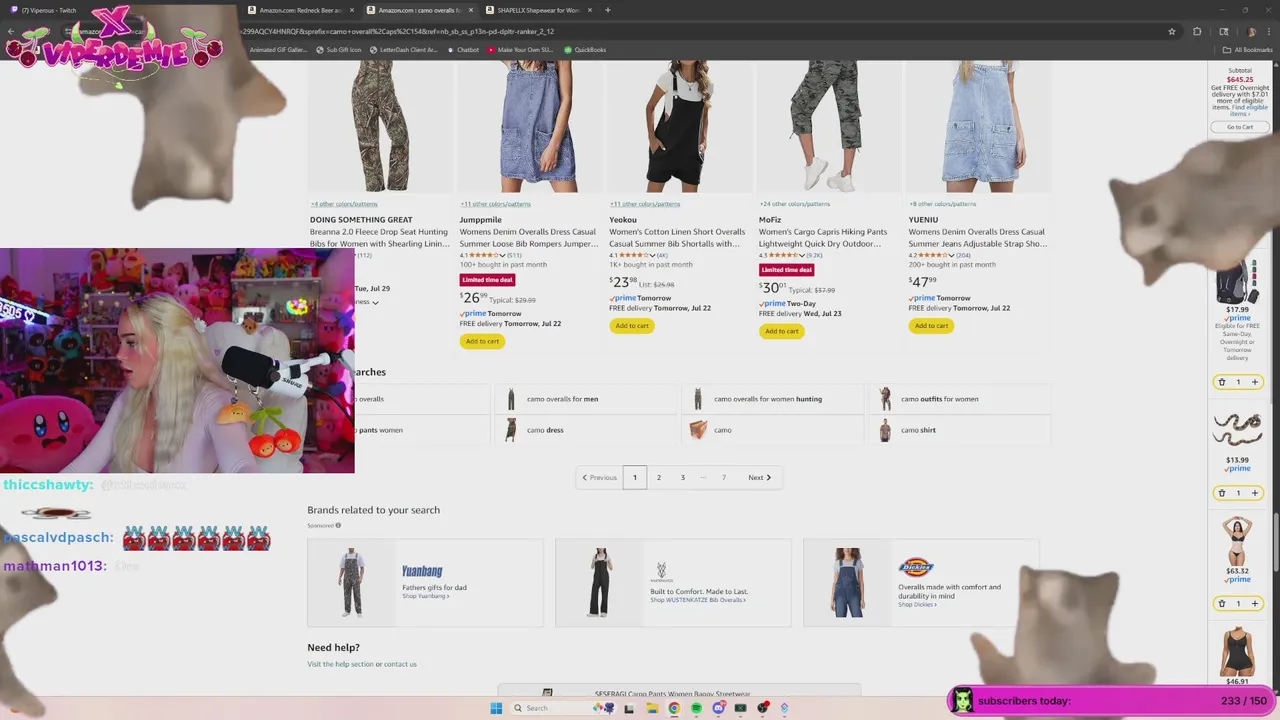Show YUENIU +8 other colors/patterns
The height and width of the screenshot is (720, 1280).
click(x=942, y=204)
